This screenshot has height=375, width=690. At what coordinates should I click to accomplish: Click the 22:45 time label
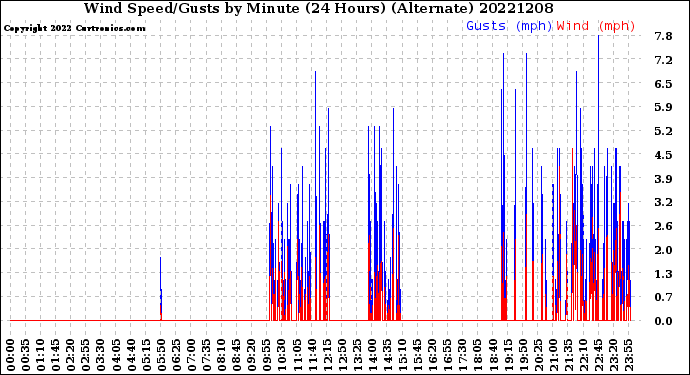(598, 355)
